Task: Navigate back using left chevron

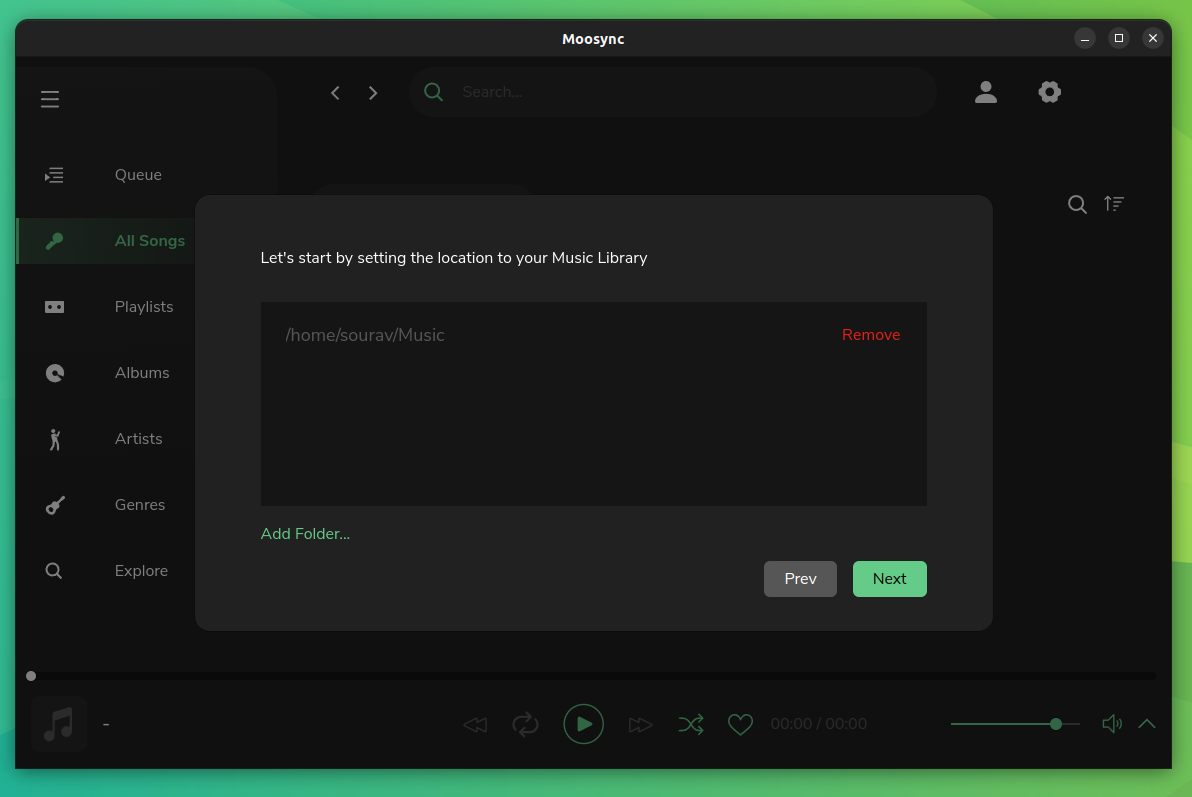Action: click(335, 92)
